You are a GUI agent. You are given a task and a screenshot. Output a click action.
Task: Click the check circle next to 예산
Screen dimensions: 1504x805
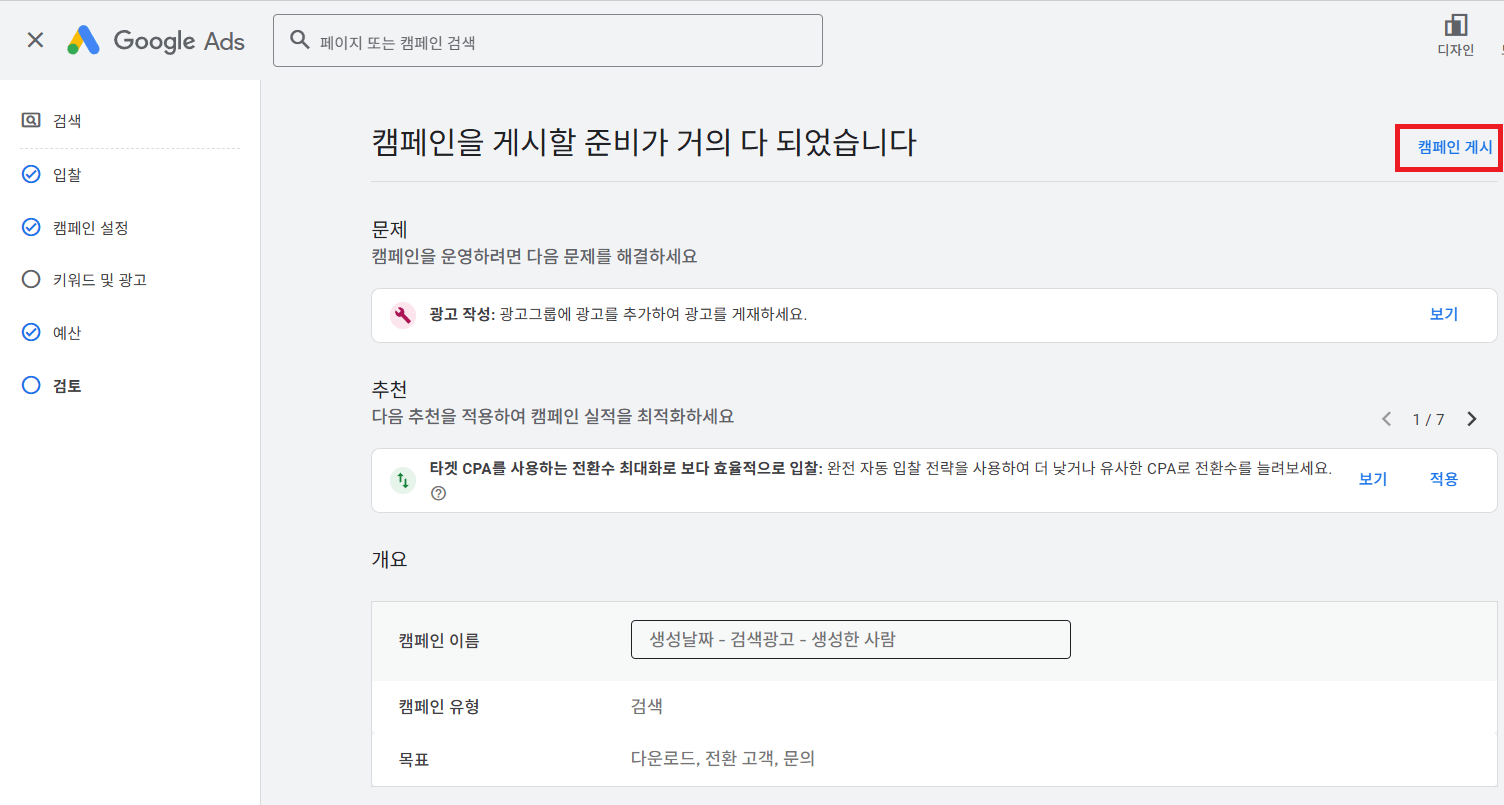(x=31, y=332)
